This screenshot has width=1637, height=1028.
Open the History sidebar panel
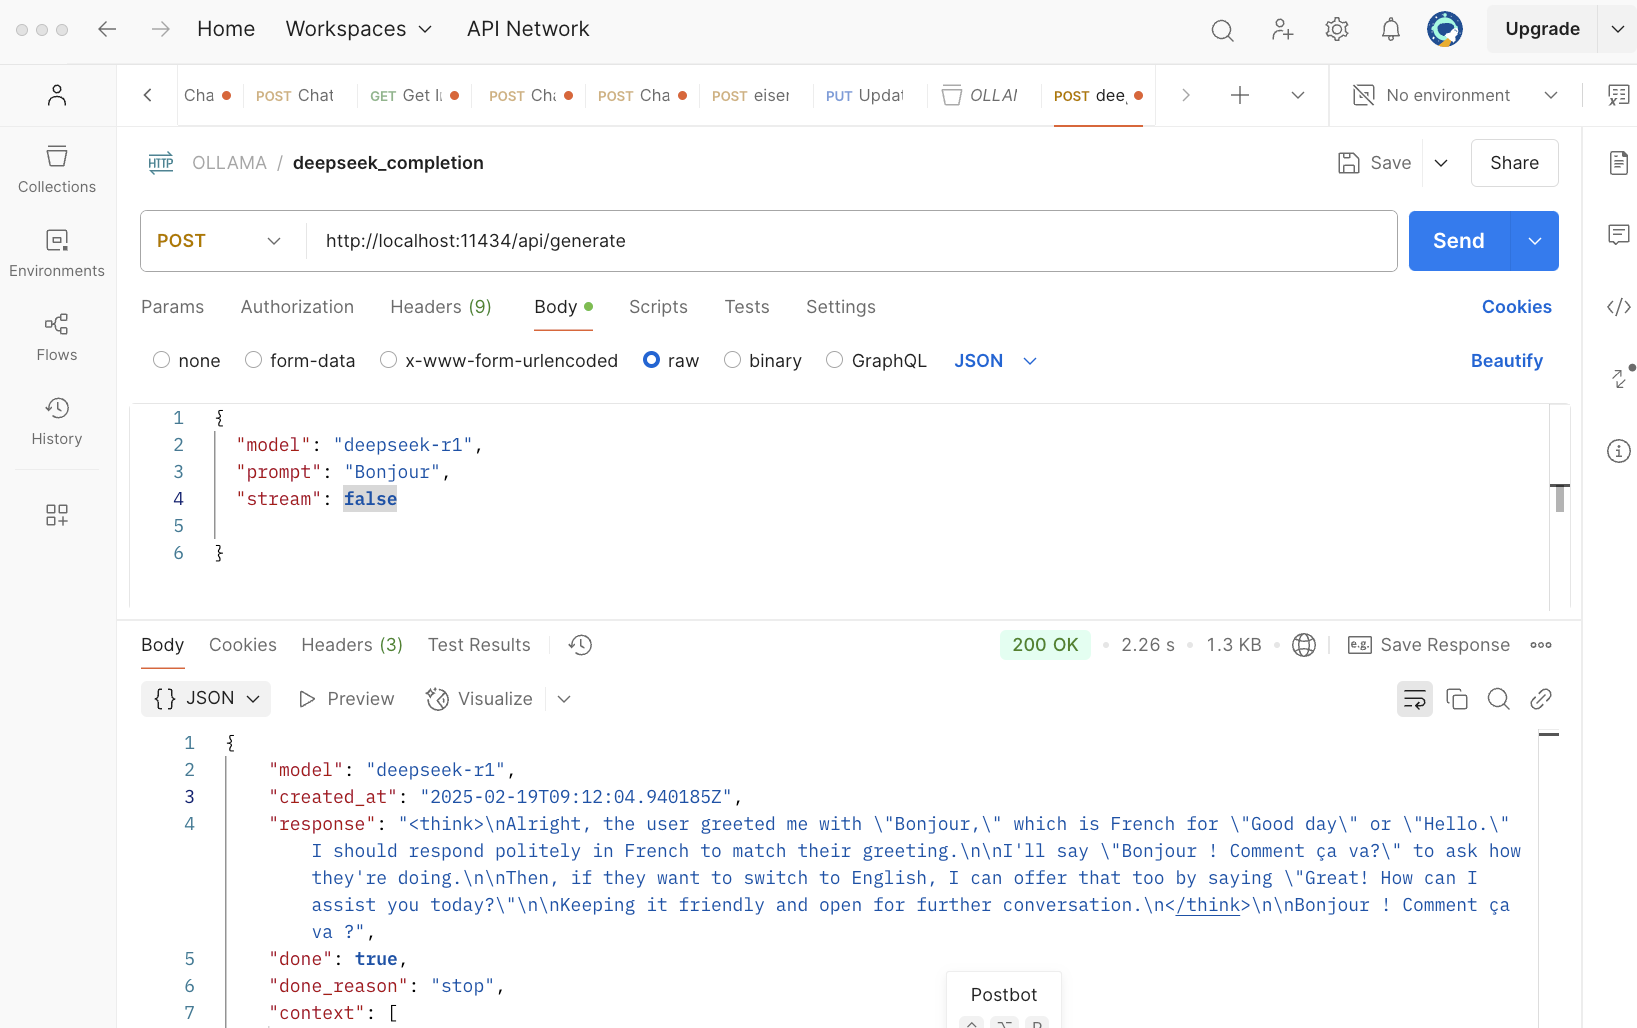click(x=57, y=421)
